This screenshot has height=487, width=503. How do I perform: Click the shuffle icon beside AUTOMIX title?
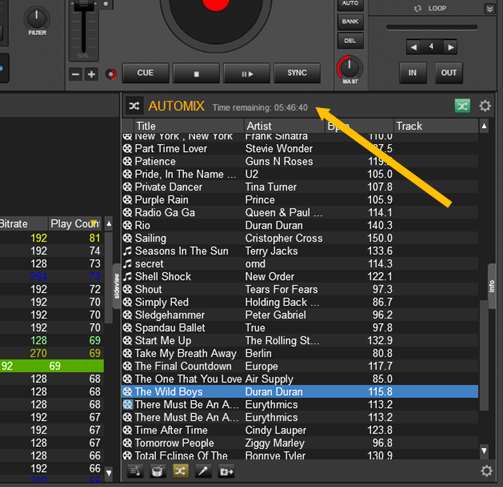[134, 106]
